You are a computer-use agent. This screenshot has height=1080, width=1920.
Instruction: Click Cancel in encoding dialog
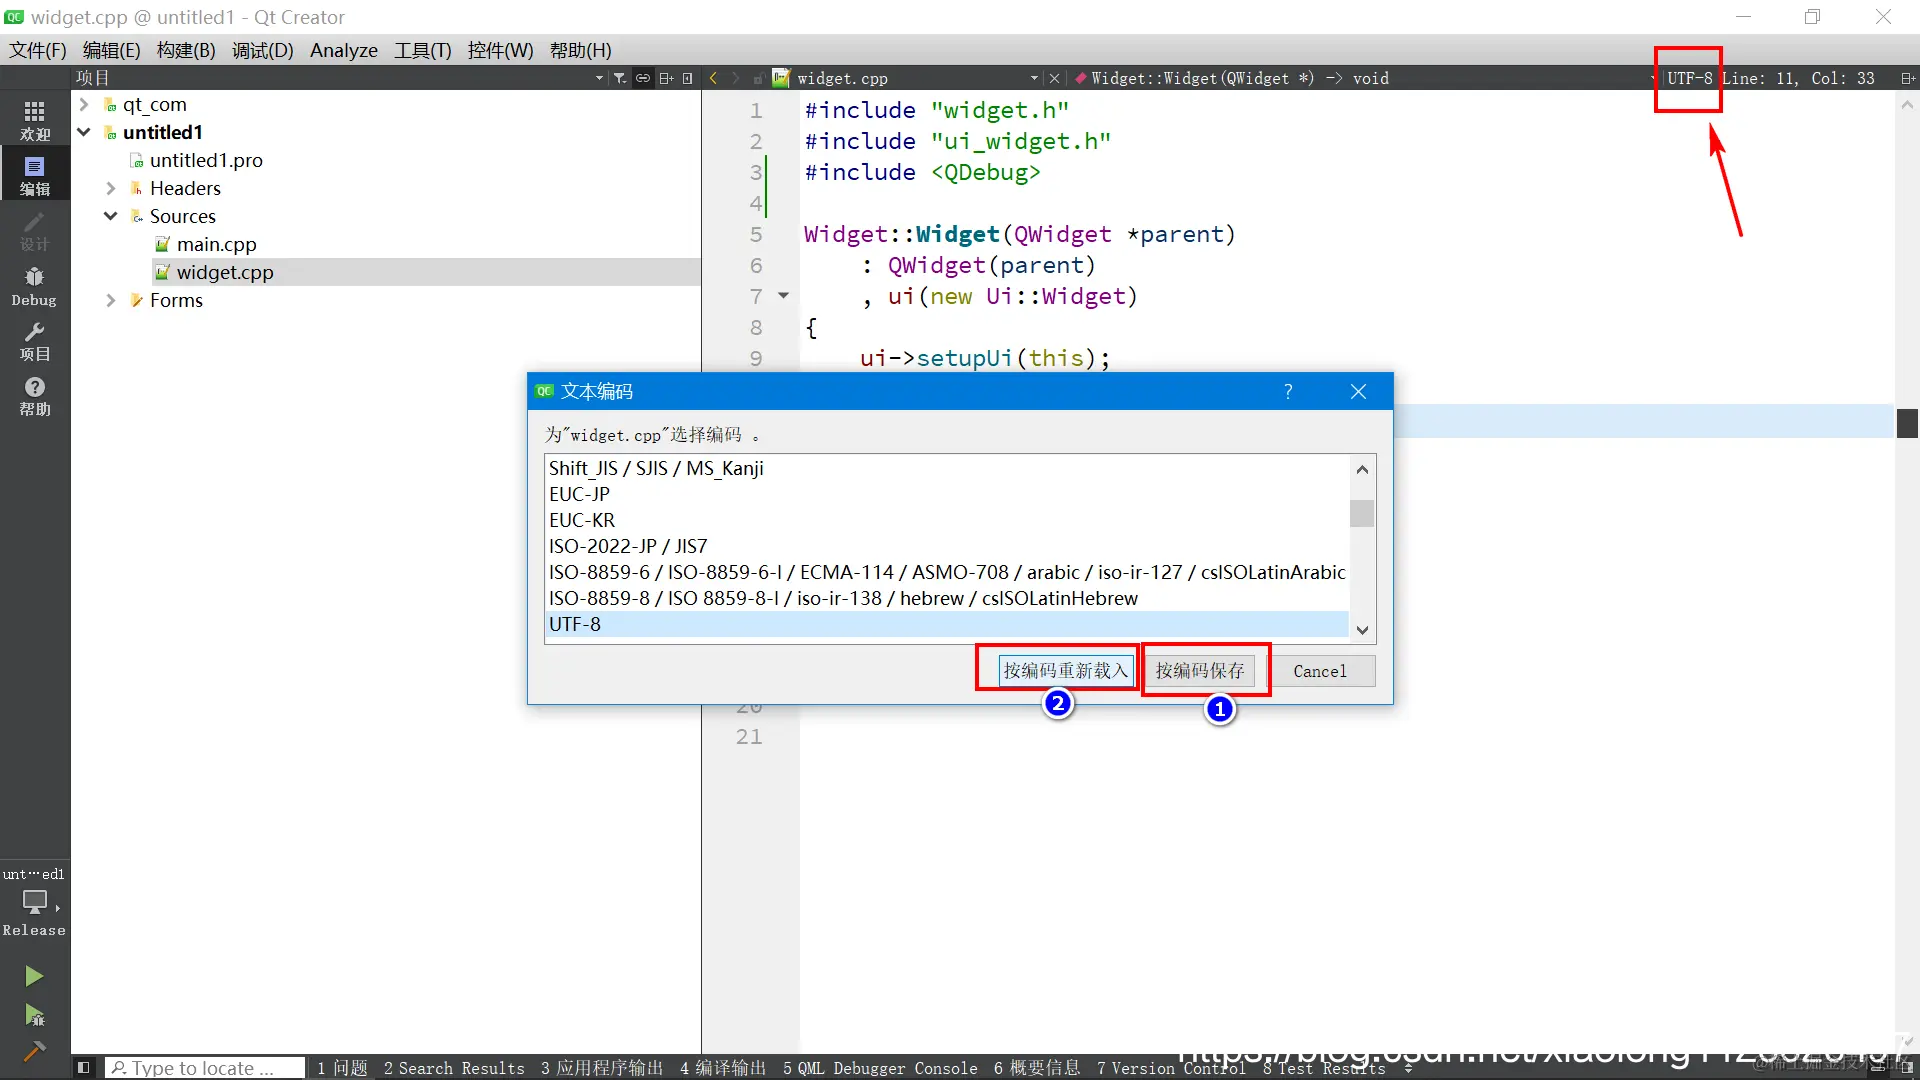(x=1319, y=671)
